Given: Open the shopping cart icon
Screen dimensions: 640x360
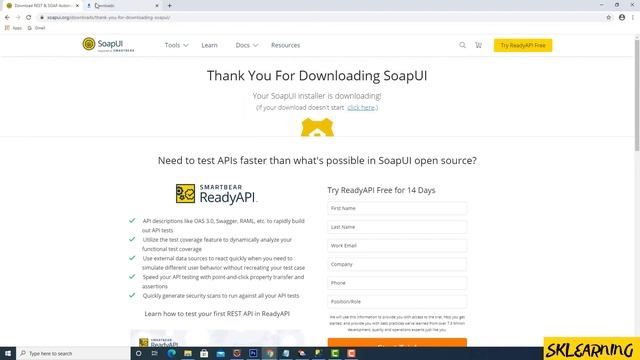Looking at the screenshot, I should tap(478, 45).
